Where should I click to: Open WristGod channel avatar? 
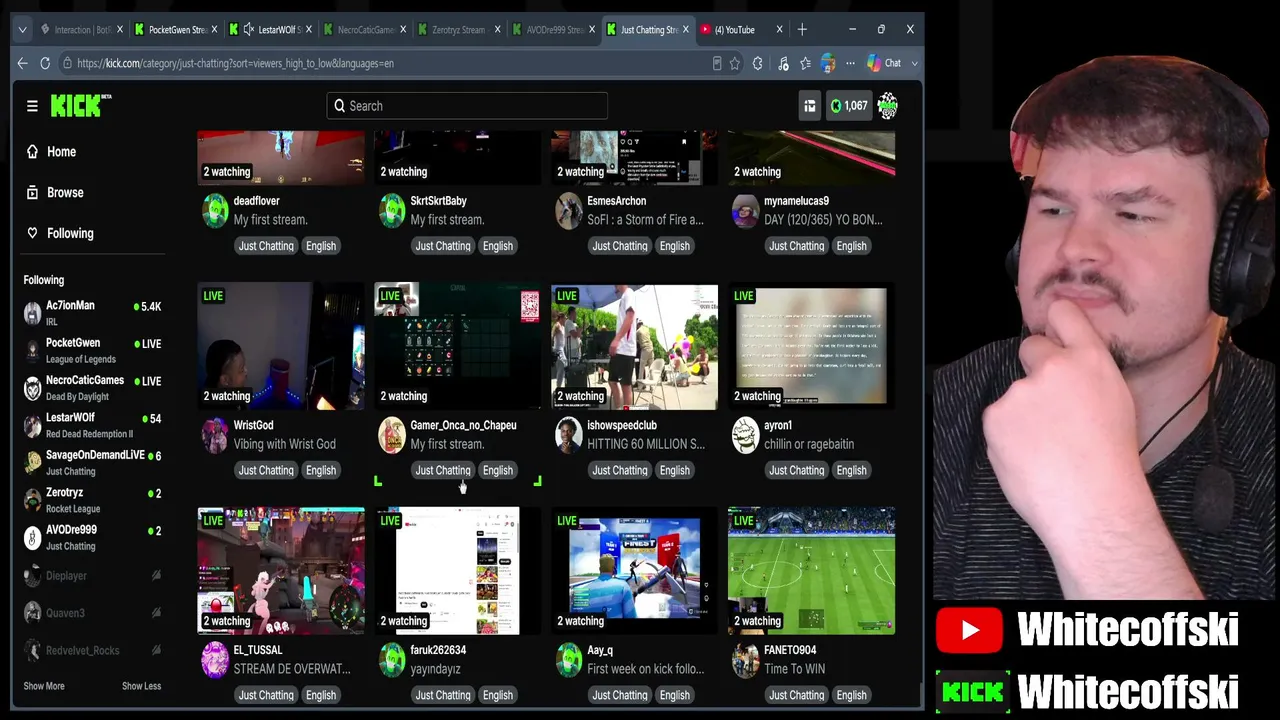pos(215,435)
